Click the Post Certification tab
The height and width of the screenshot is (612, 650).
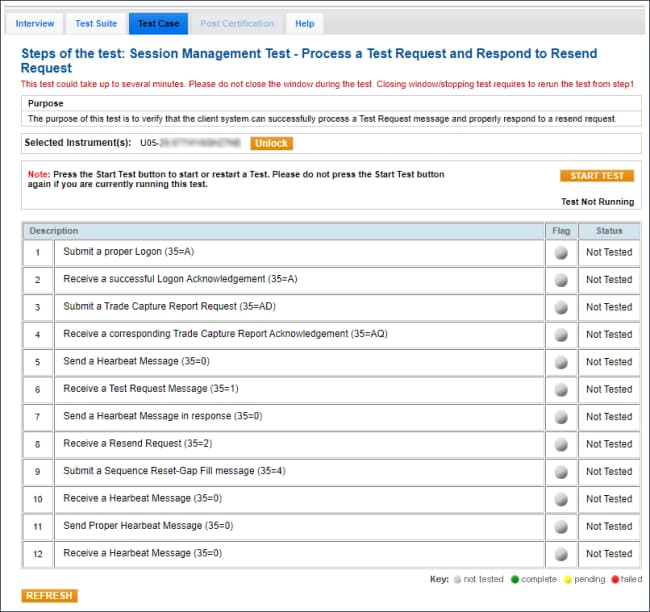click(x=236, y=23)
